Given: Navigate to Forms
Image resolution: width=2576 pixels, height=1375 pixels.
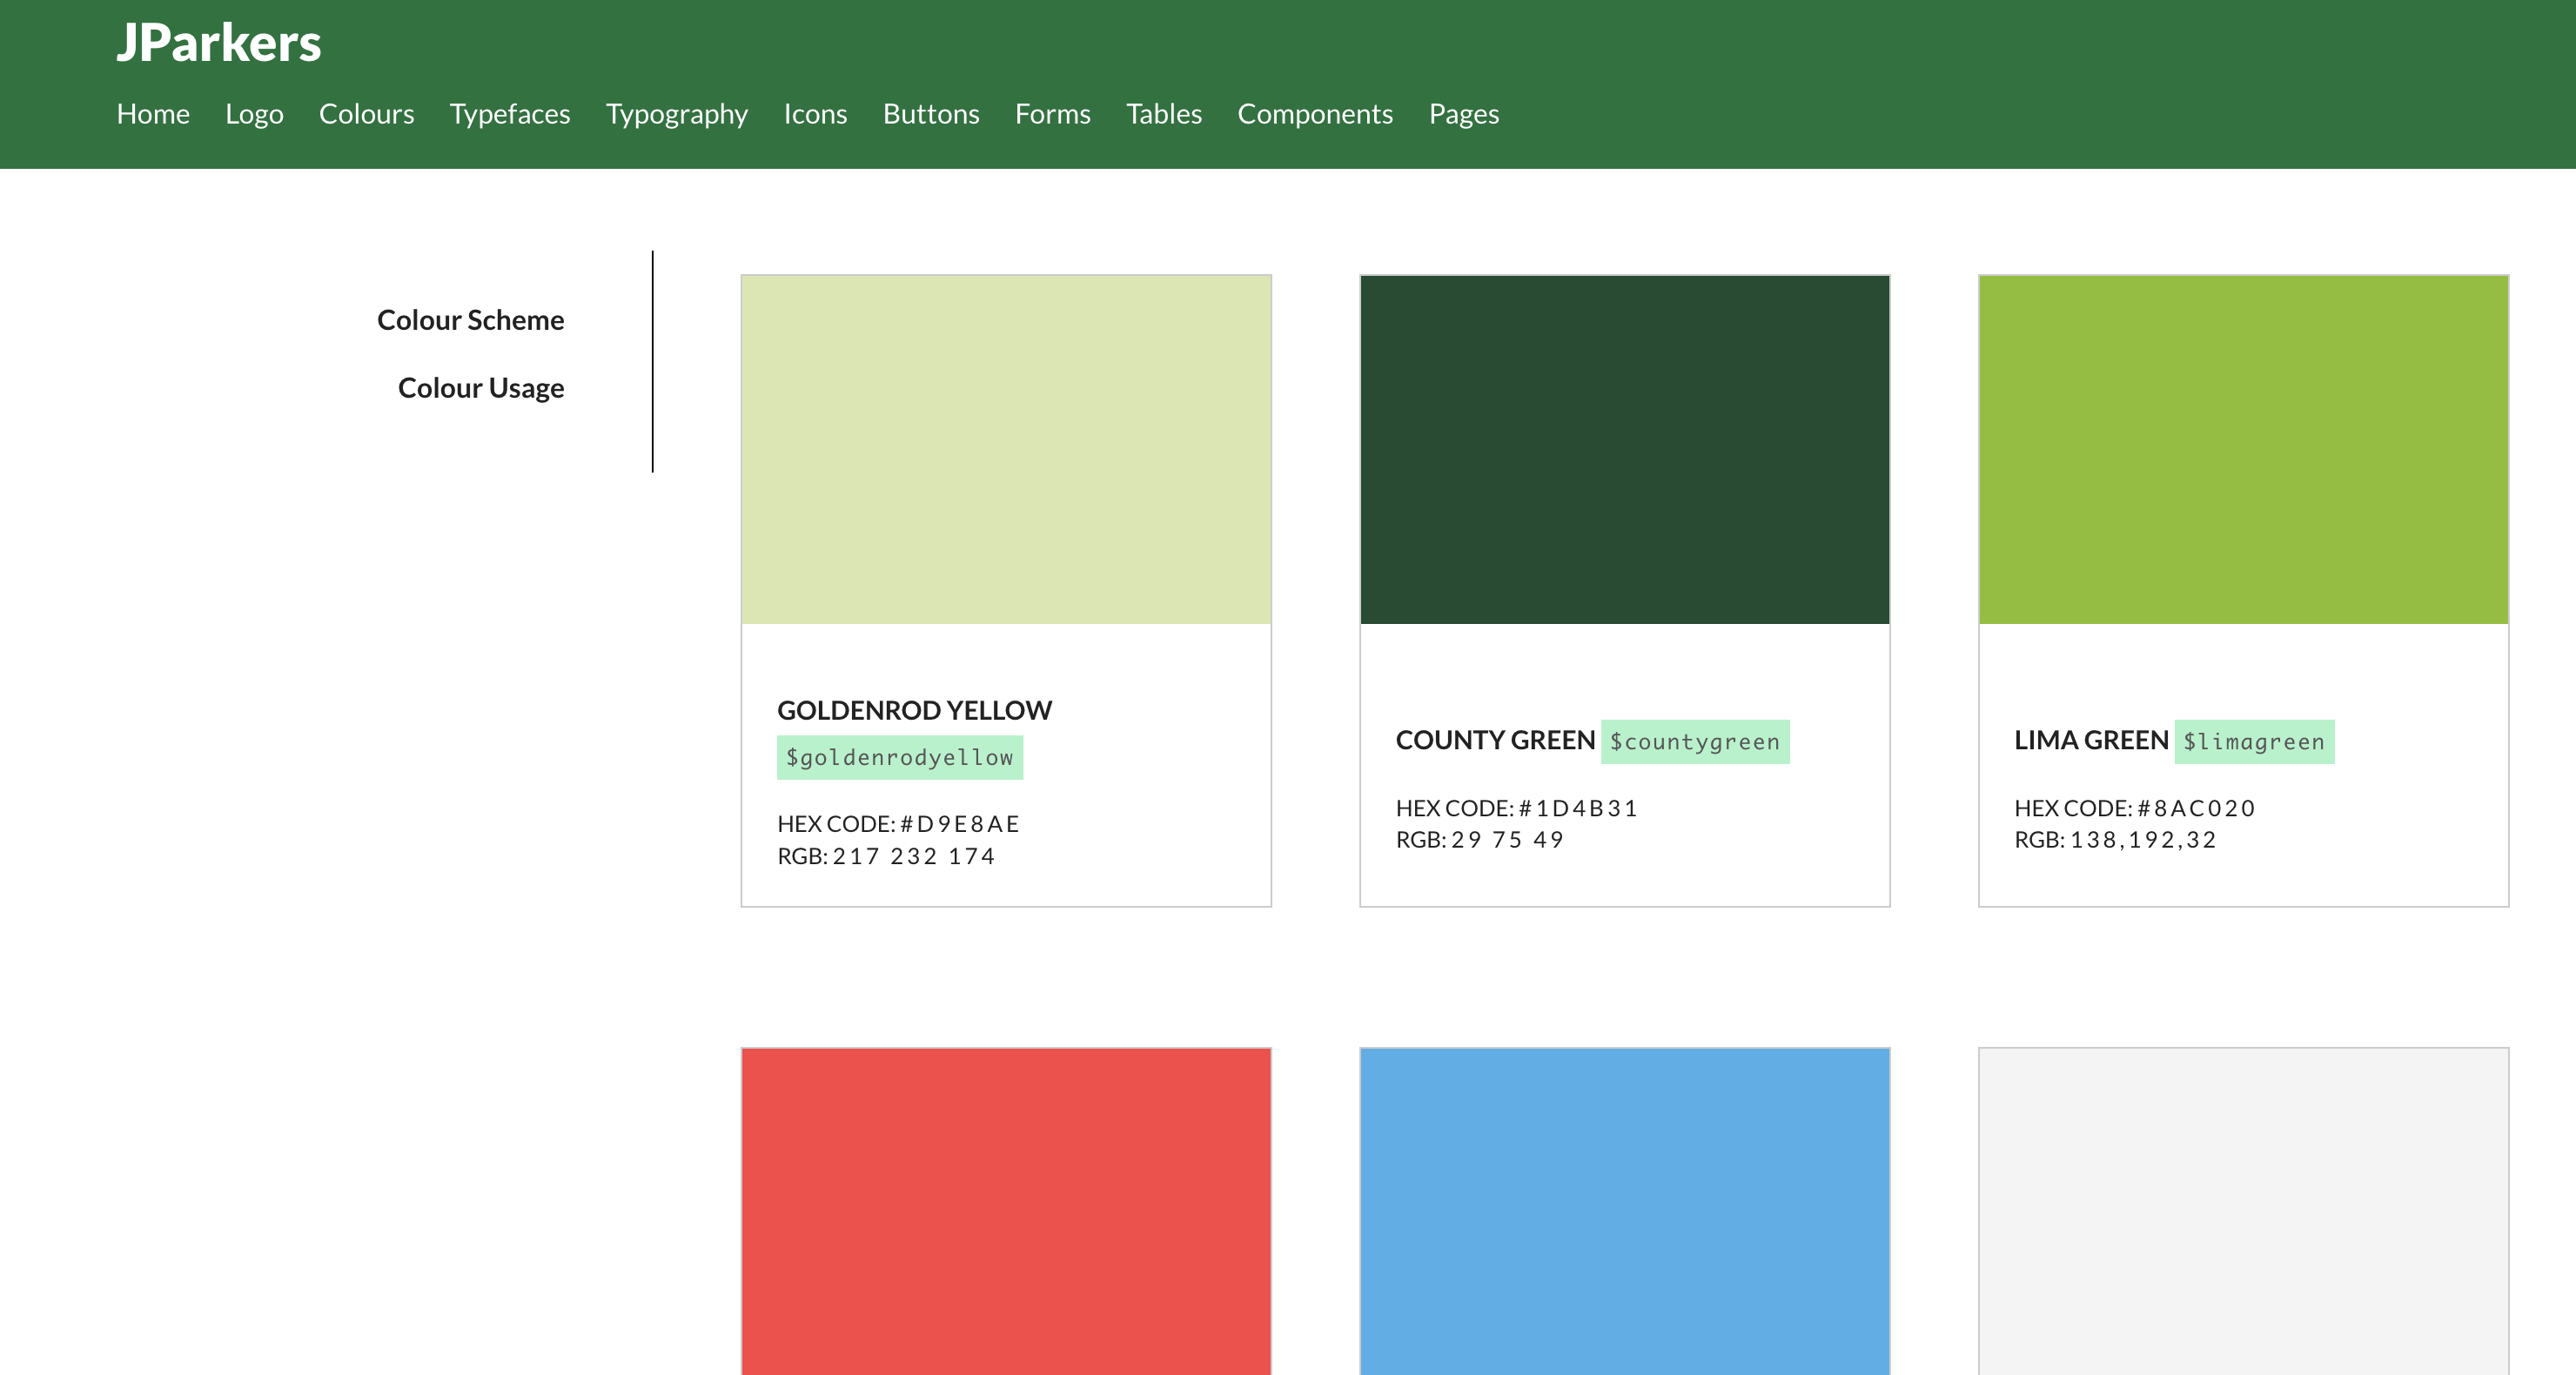Looking at the screenshot, I should click(1052, 114).
